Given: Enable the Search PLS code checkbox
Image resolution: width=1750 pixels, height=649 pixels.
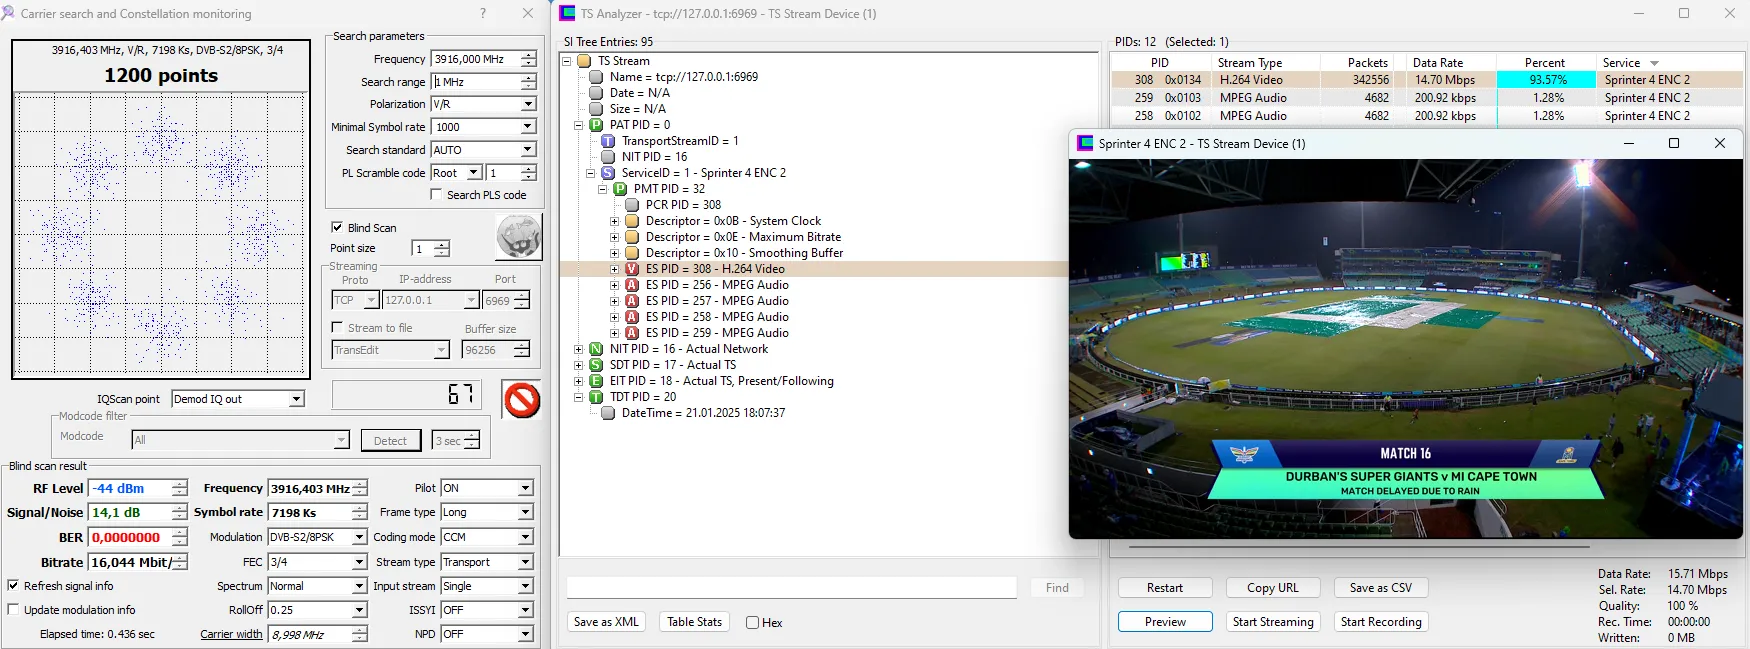Looking at the screenshot, I should (x=436, y=195).
